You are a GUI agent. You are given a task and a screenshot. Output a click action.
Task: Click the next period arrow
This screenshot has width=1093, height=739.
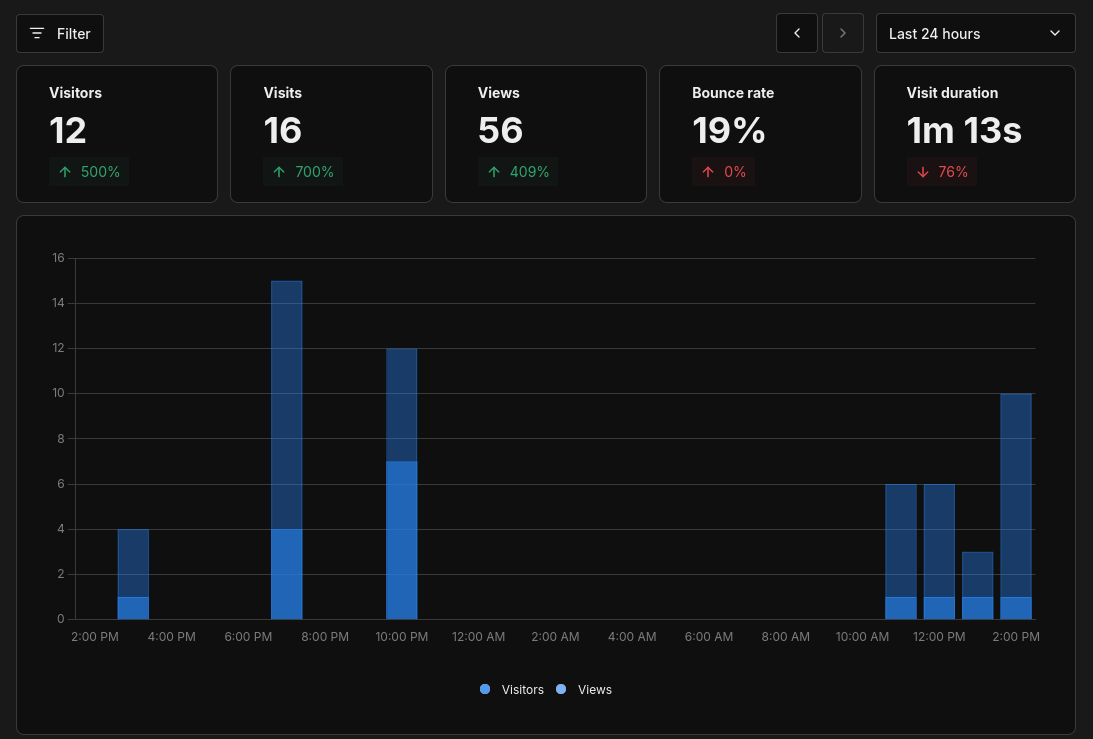(843, 33)
